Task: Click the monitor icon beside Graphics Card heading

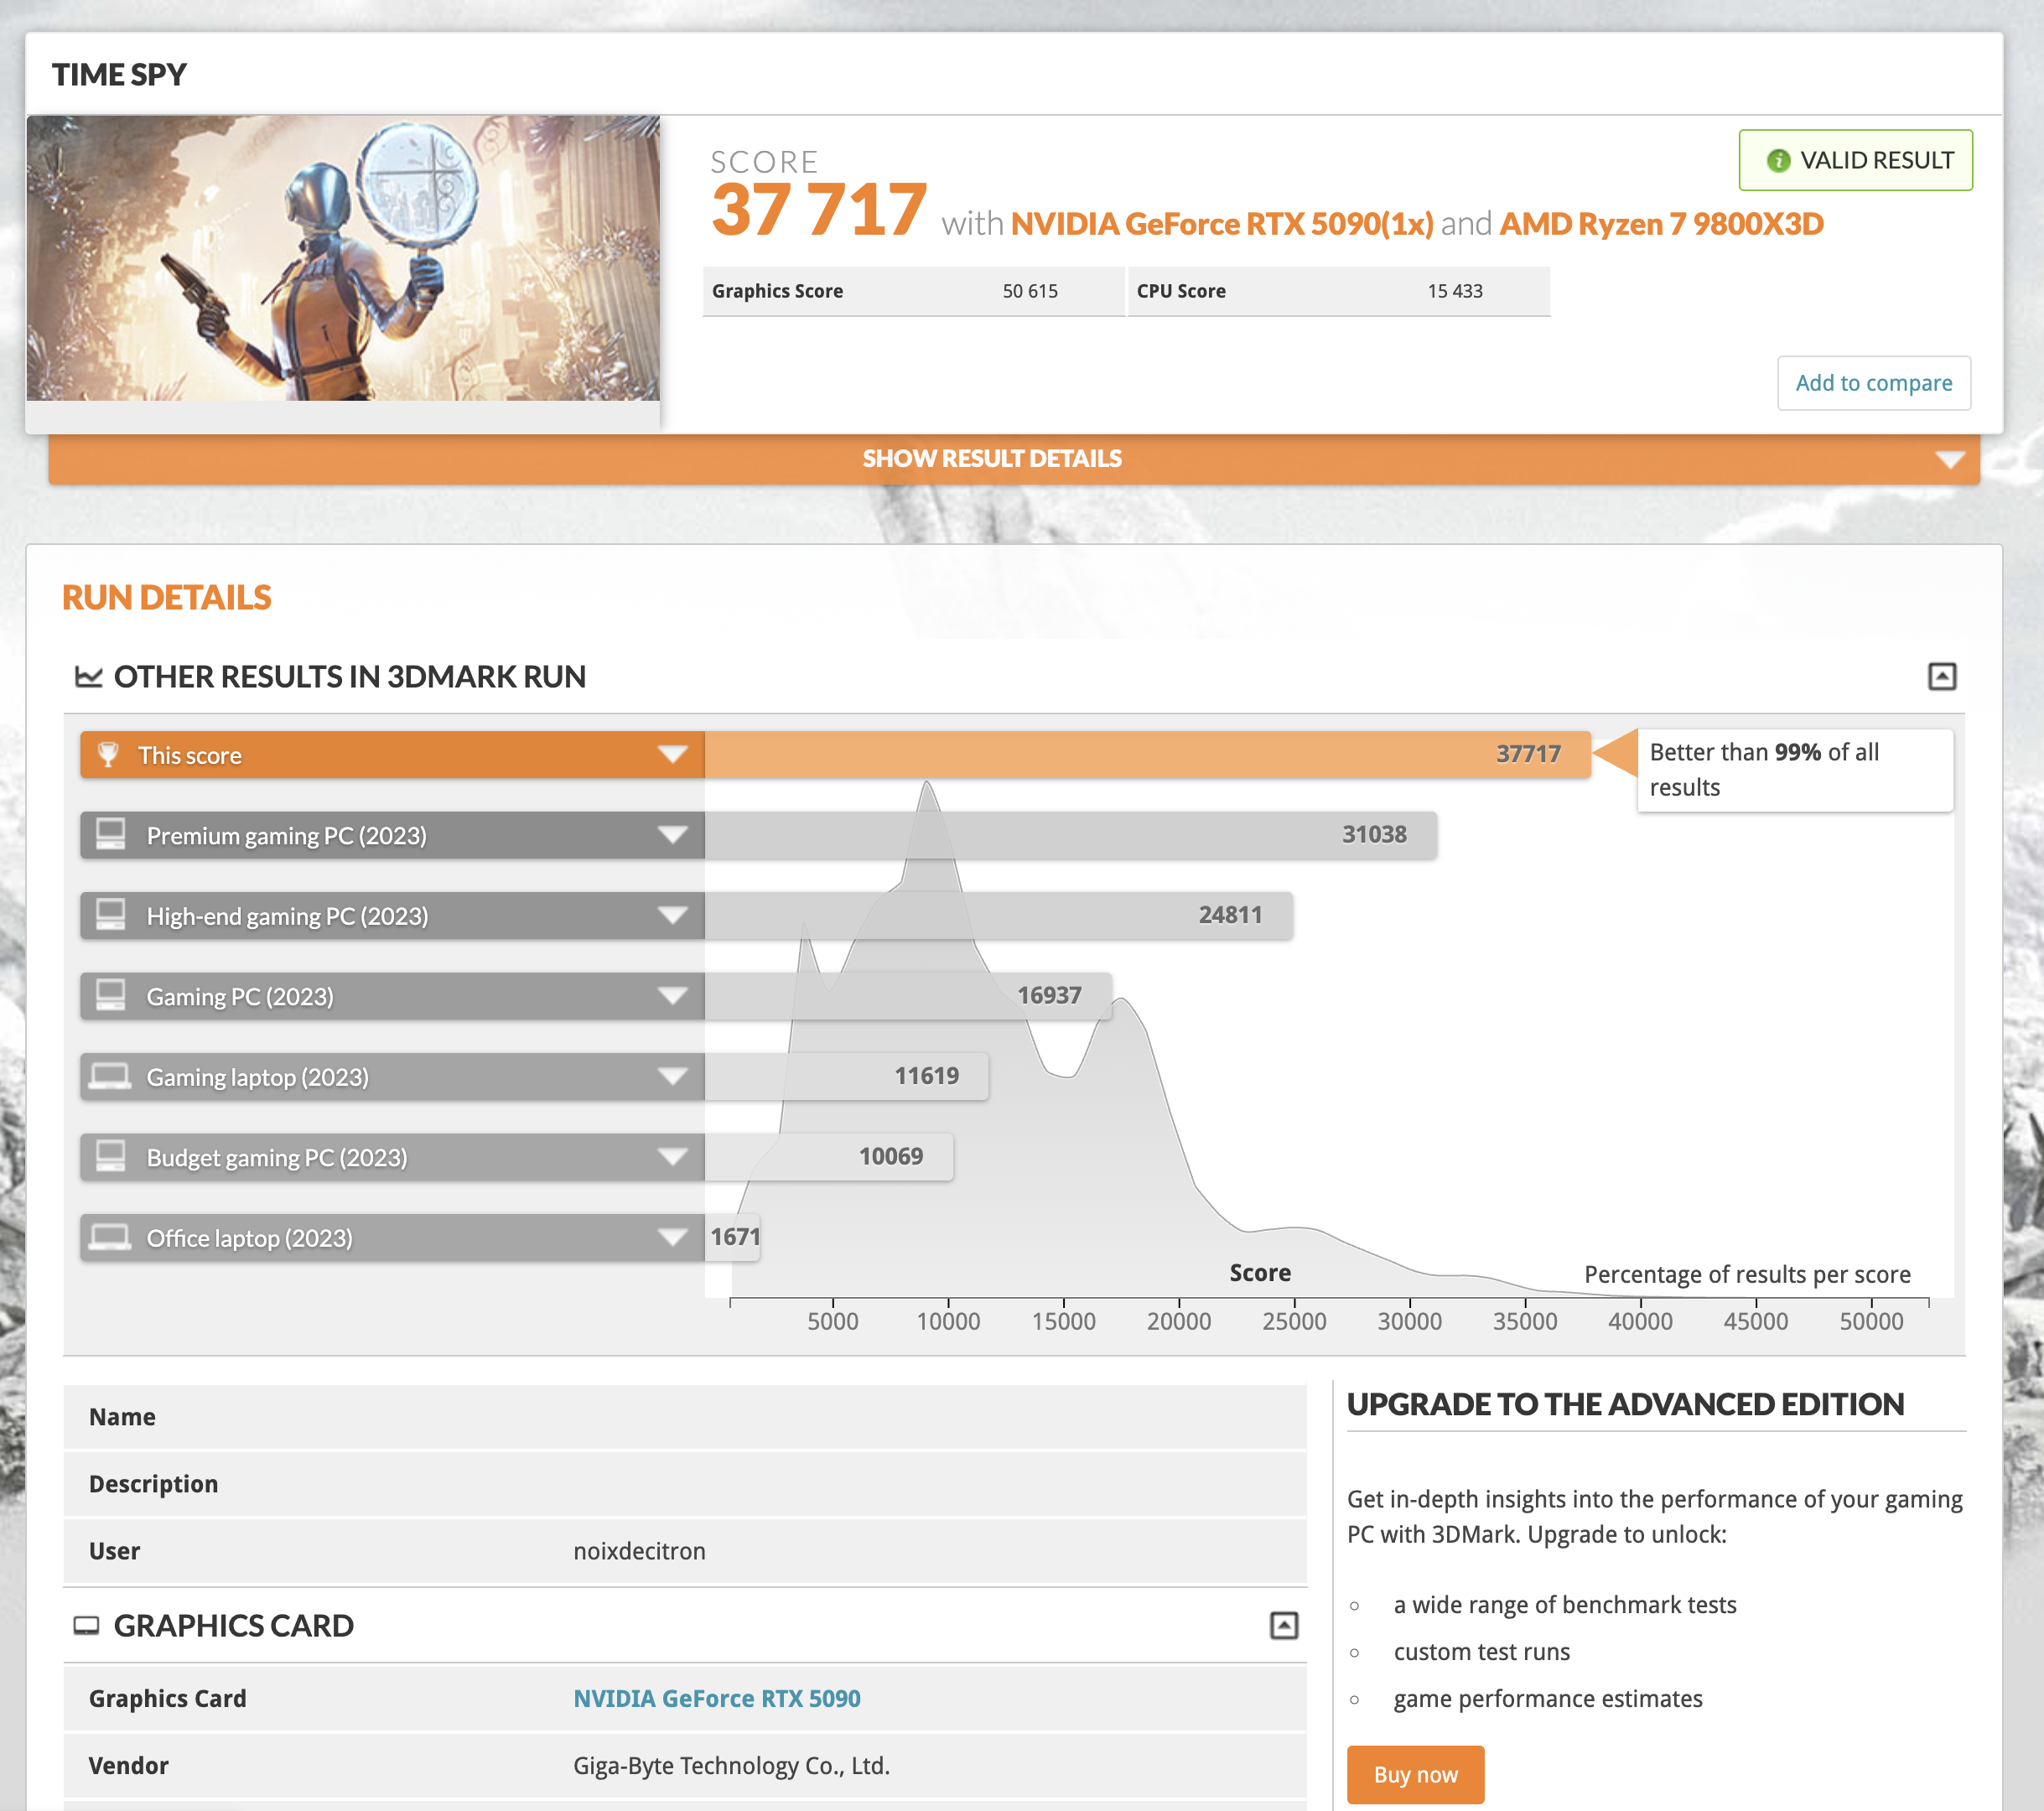Action: tap(87, 1626)
